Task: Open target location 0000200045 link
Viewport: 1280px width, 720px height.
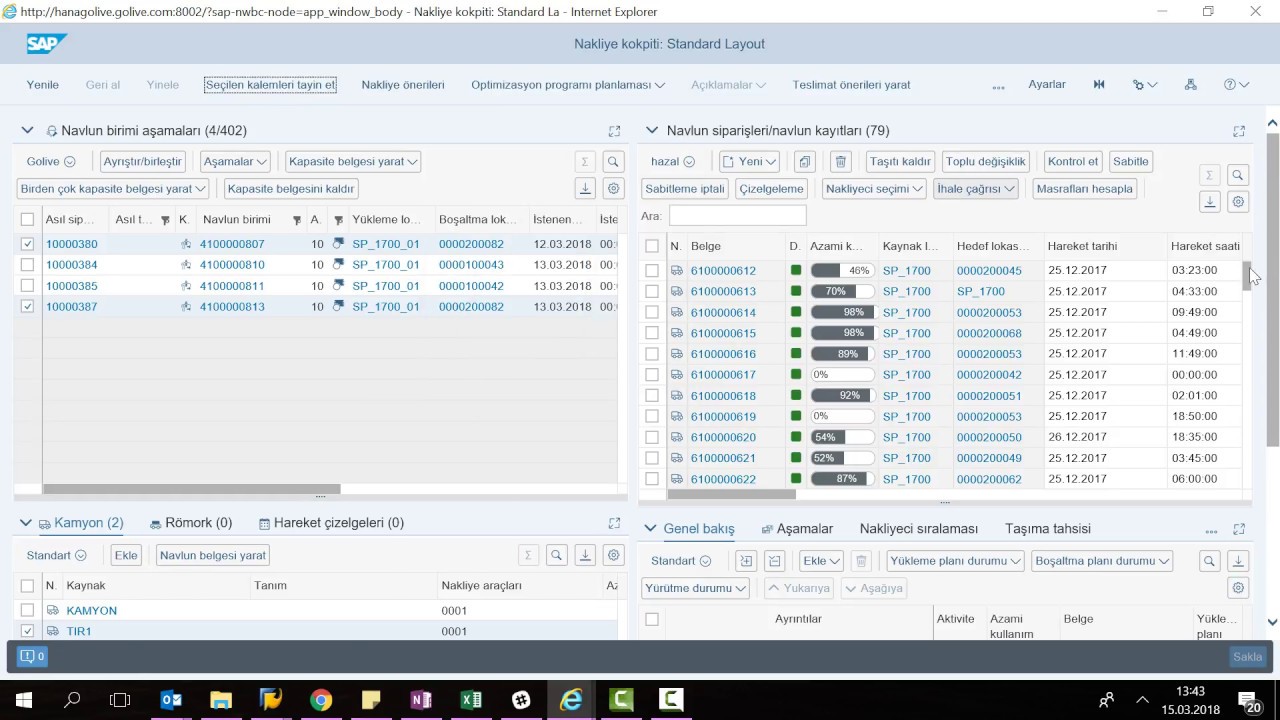Action: tap(989, 271)
